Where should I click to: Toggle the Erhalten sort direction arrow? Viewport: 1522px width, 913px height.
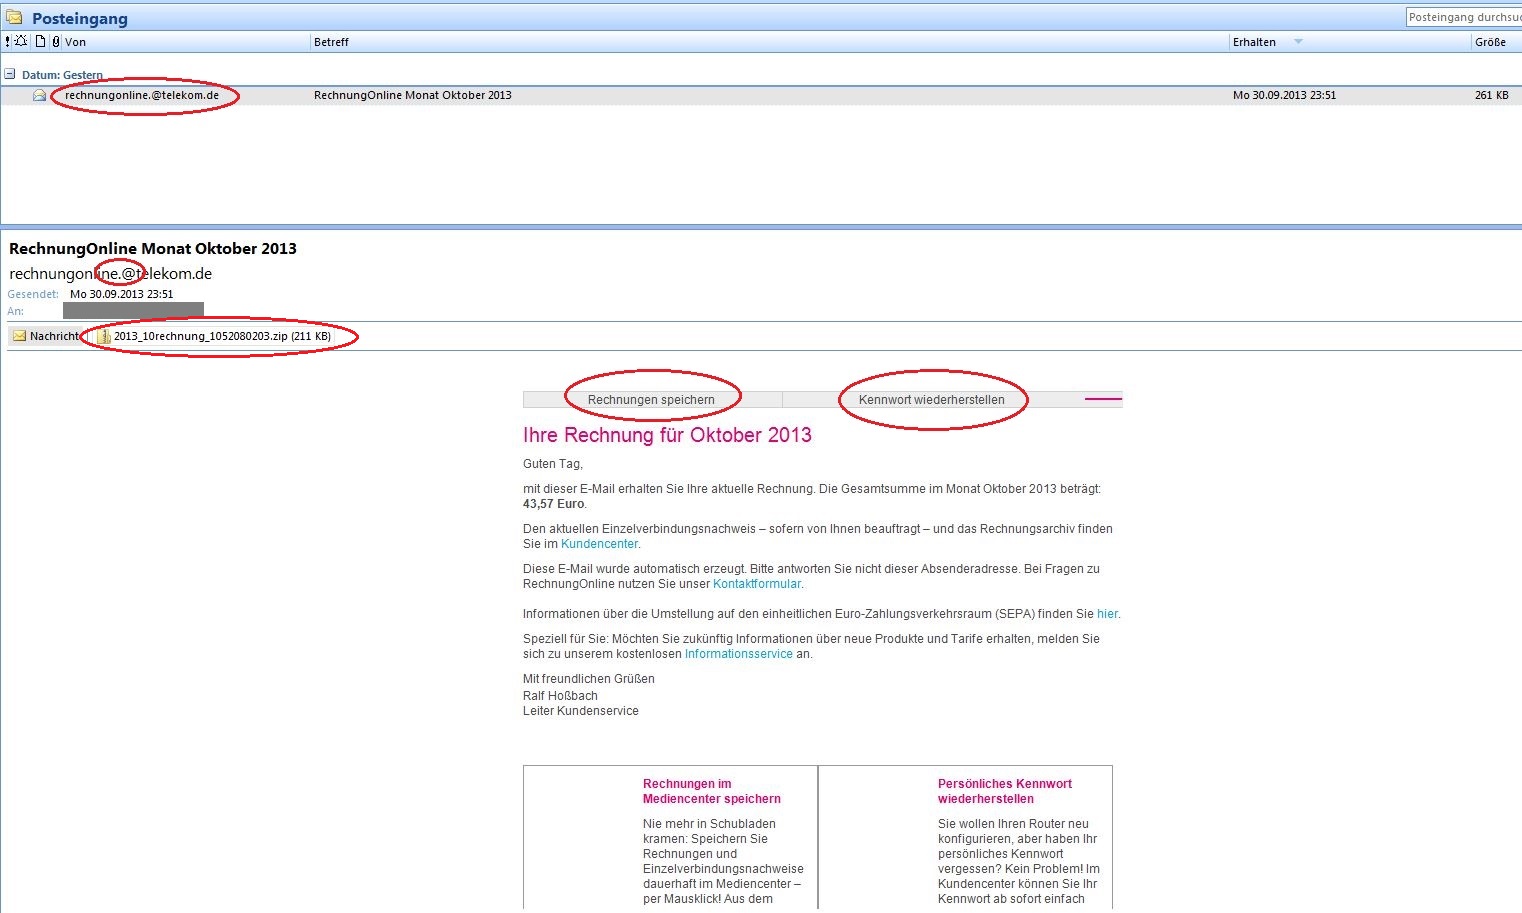pos(1298,42)
